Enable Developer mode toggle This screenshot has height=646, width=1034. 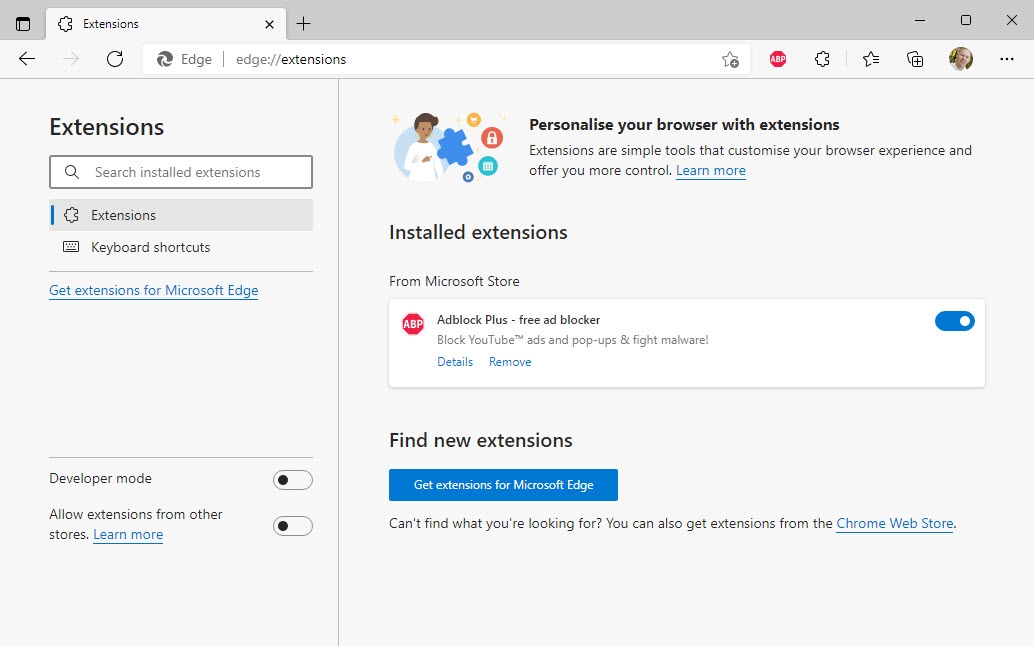(x=293, y=480)
